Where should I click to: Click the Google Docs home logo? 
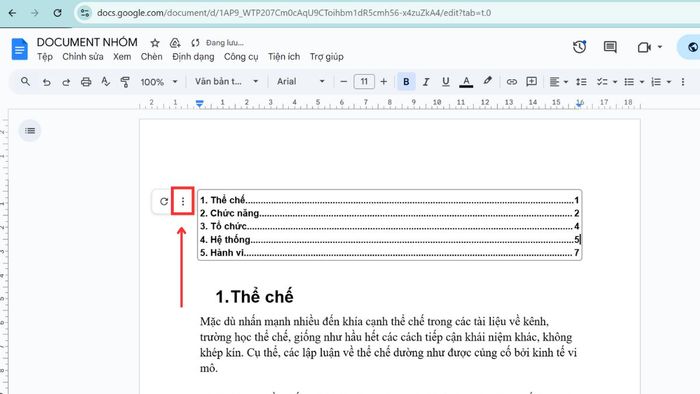20,49
